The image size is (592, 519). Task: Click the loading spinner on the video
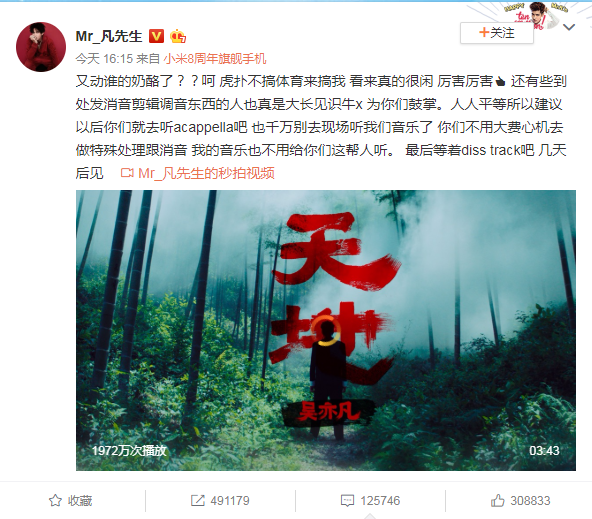click(x=325, y=331)
